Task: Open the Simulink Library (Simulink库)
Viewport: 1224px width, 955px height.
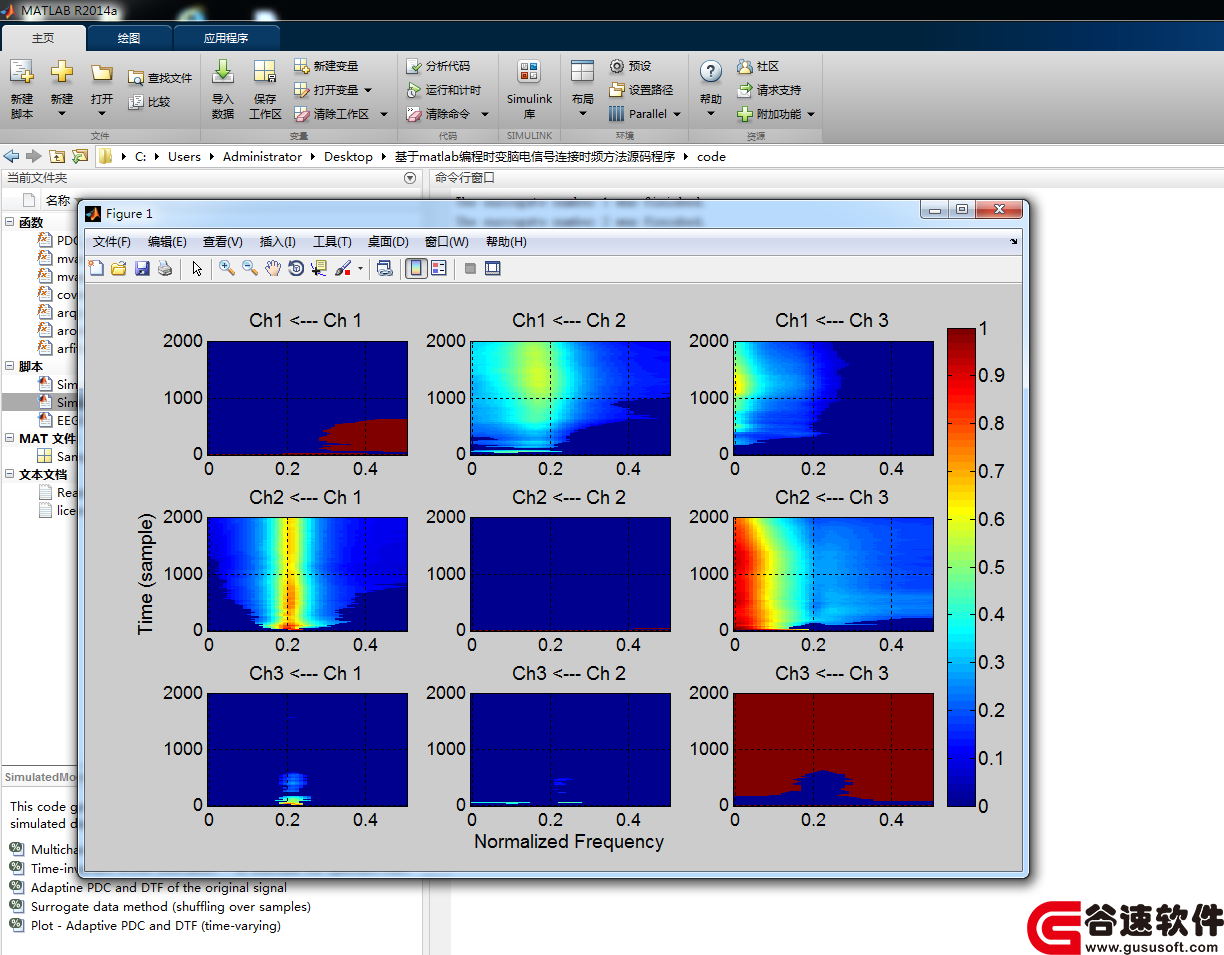Action: 529,88
